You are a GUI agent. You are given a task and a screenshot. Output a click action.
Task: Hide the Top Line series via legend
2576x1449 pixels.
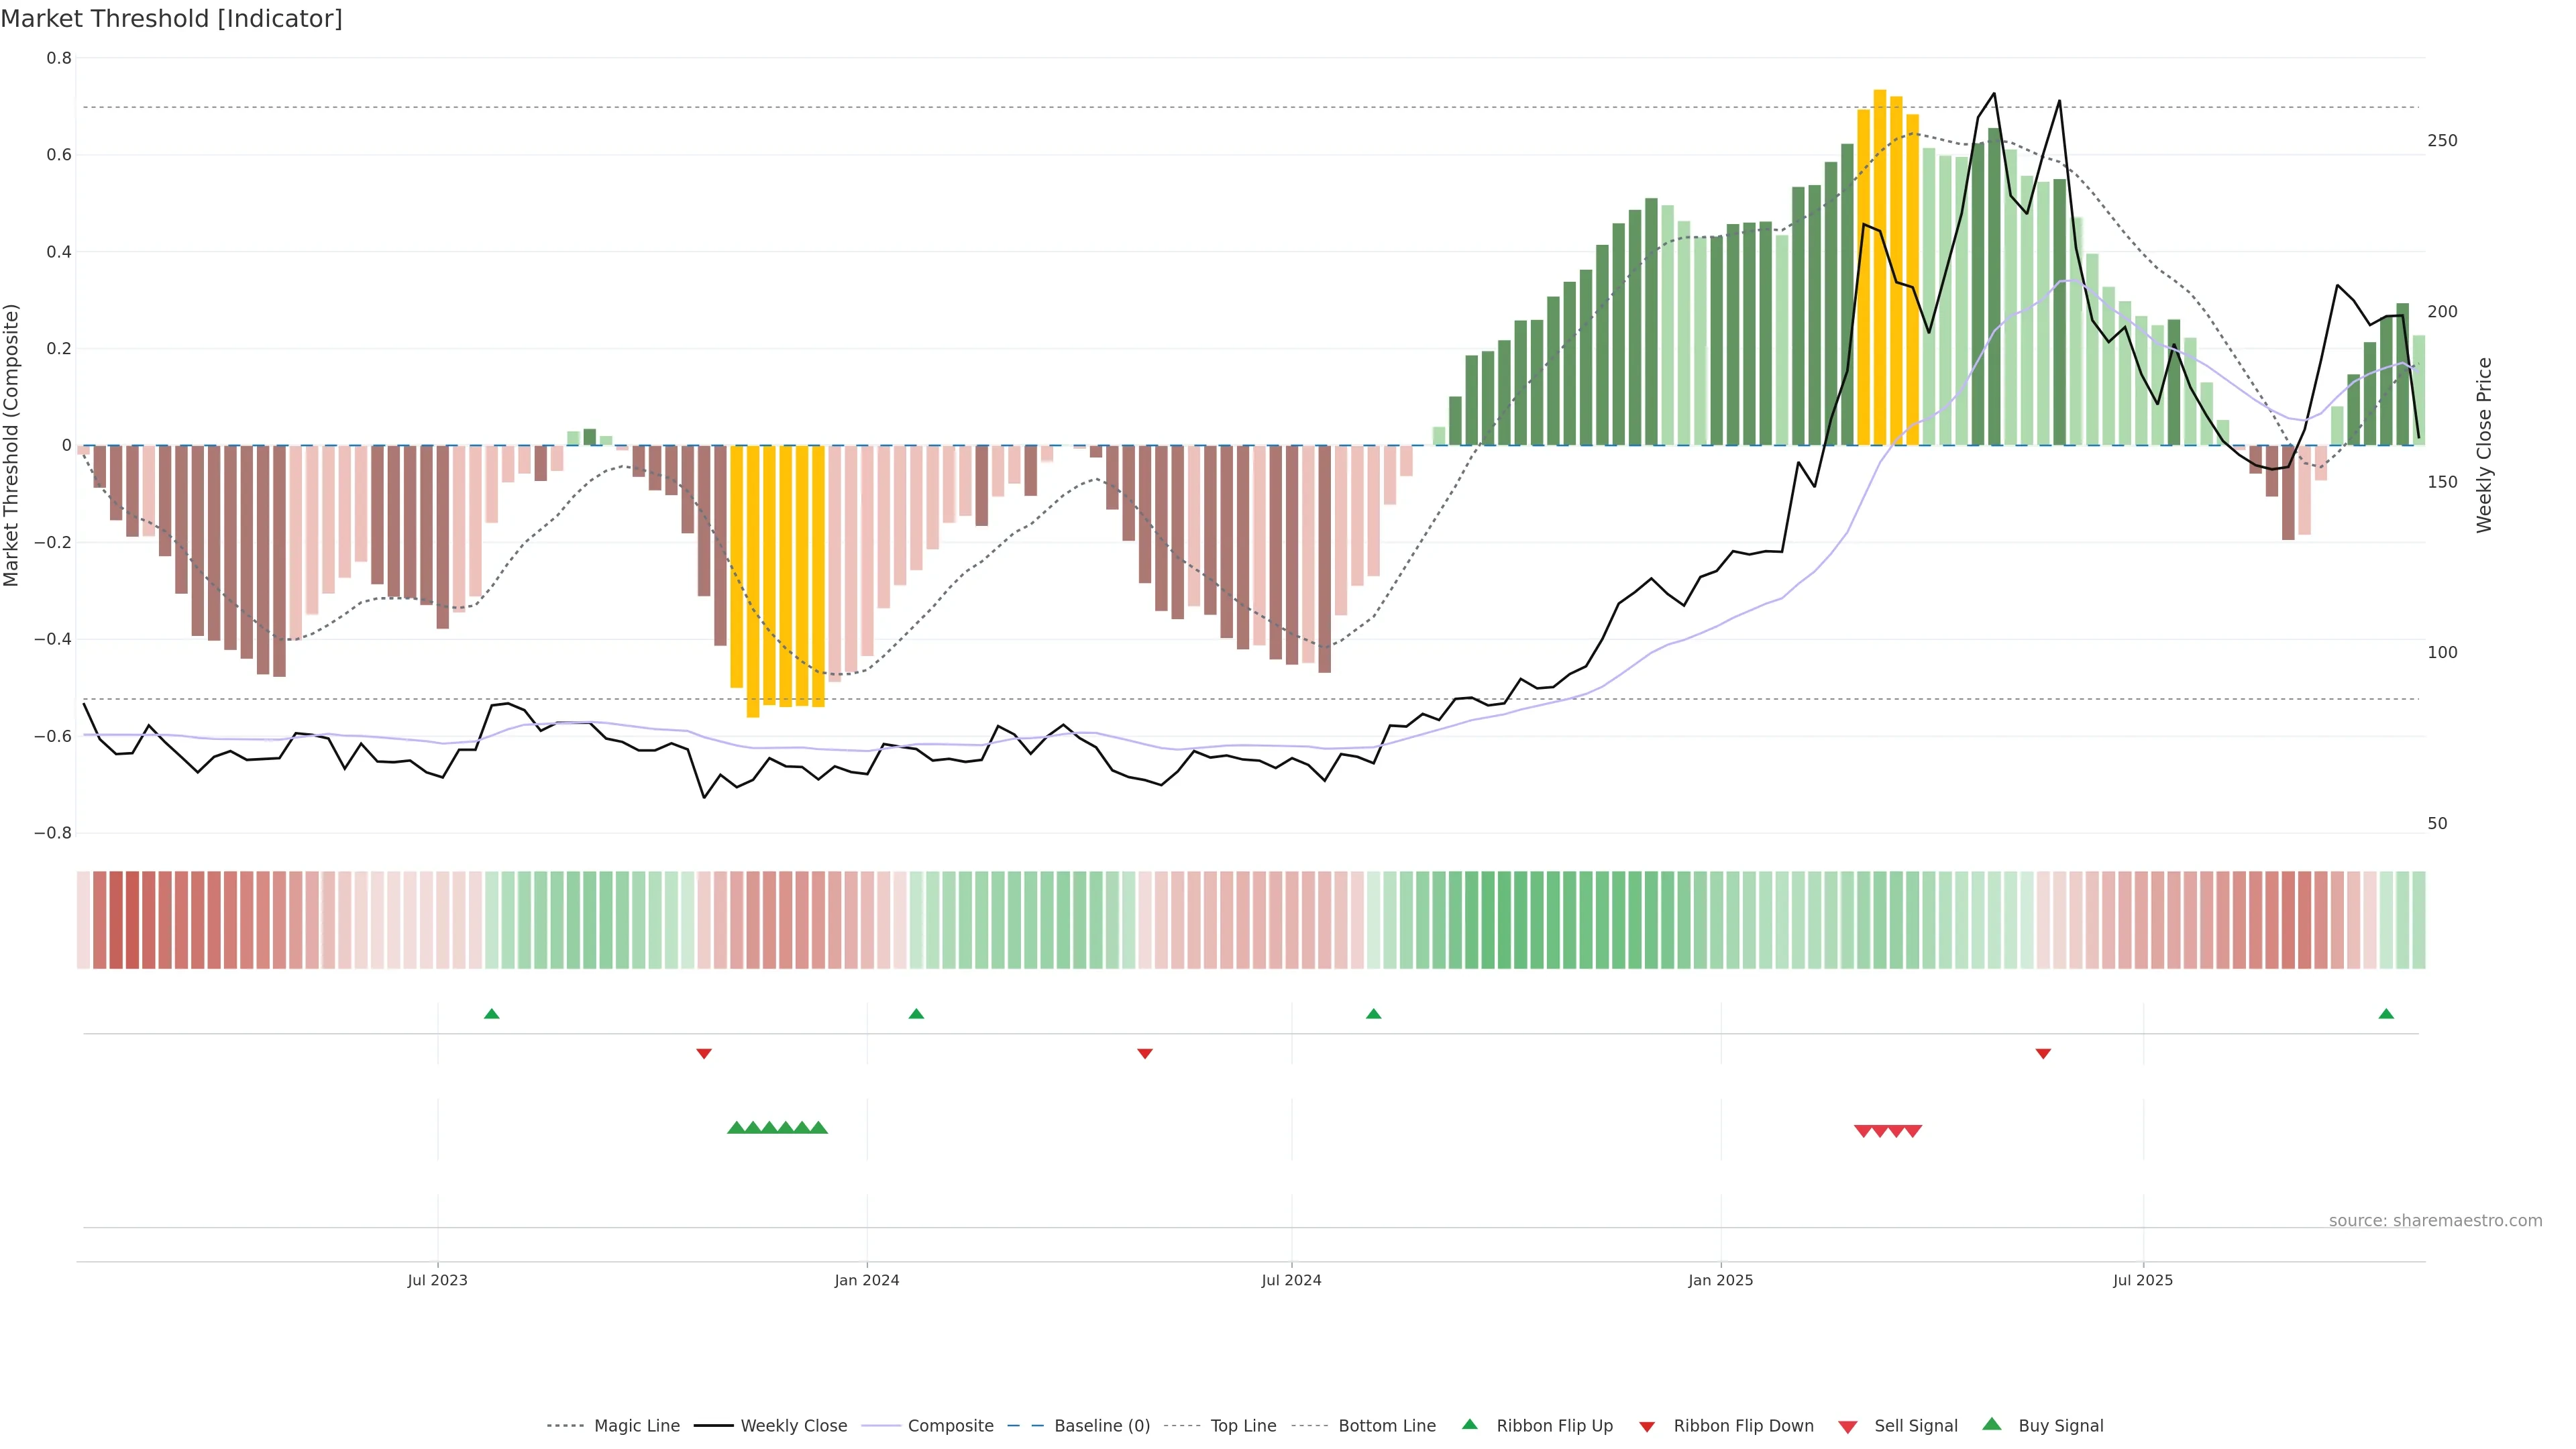coord(1243,1426)
